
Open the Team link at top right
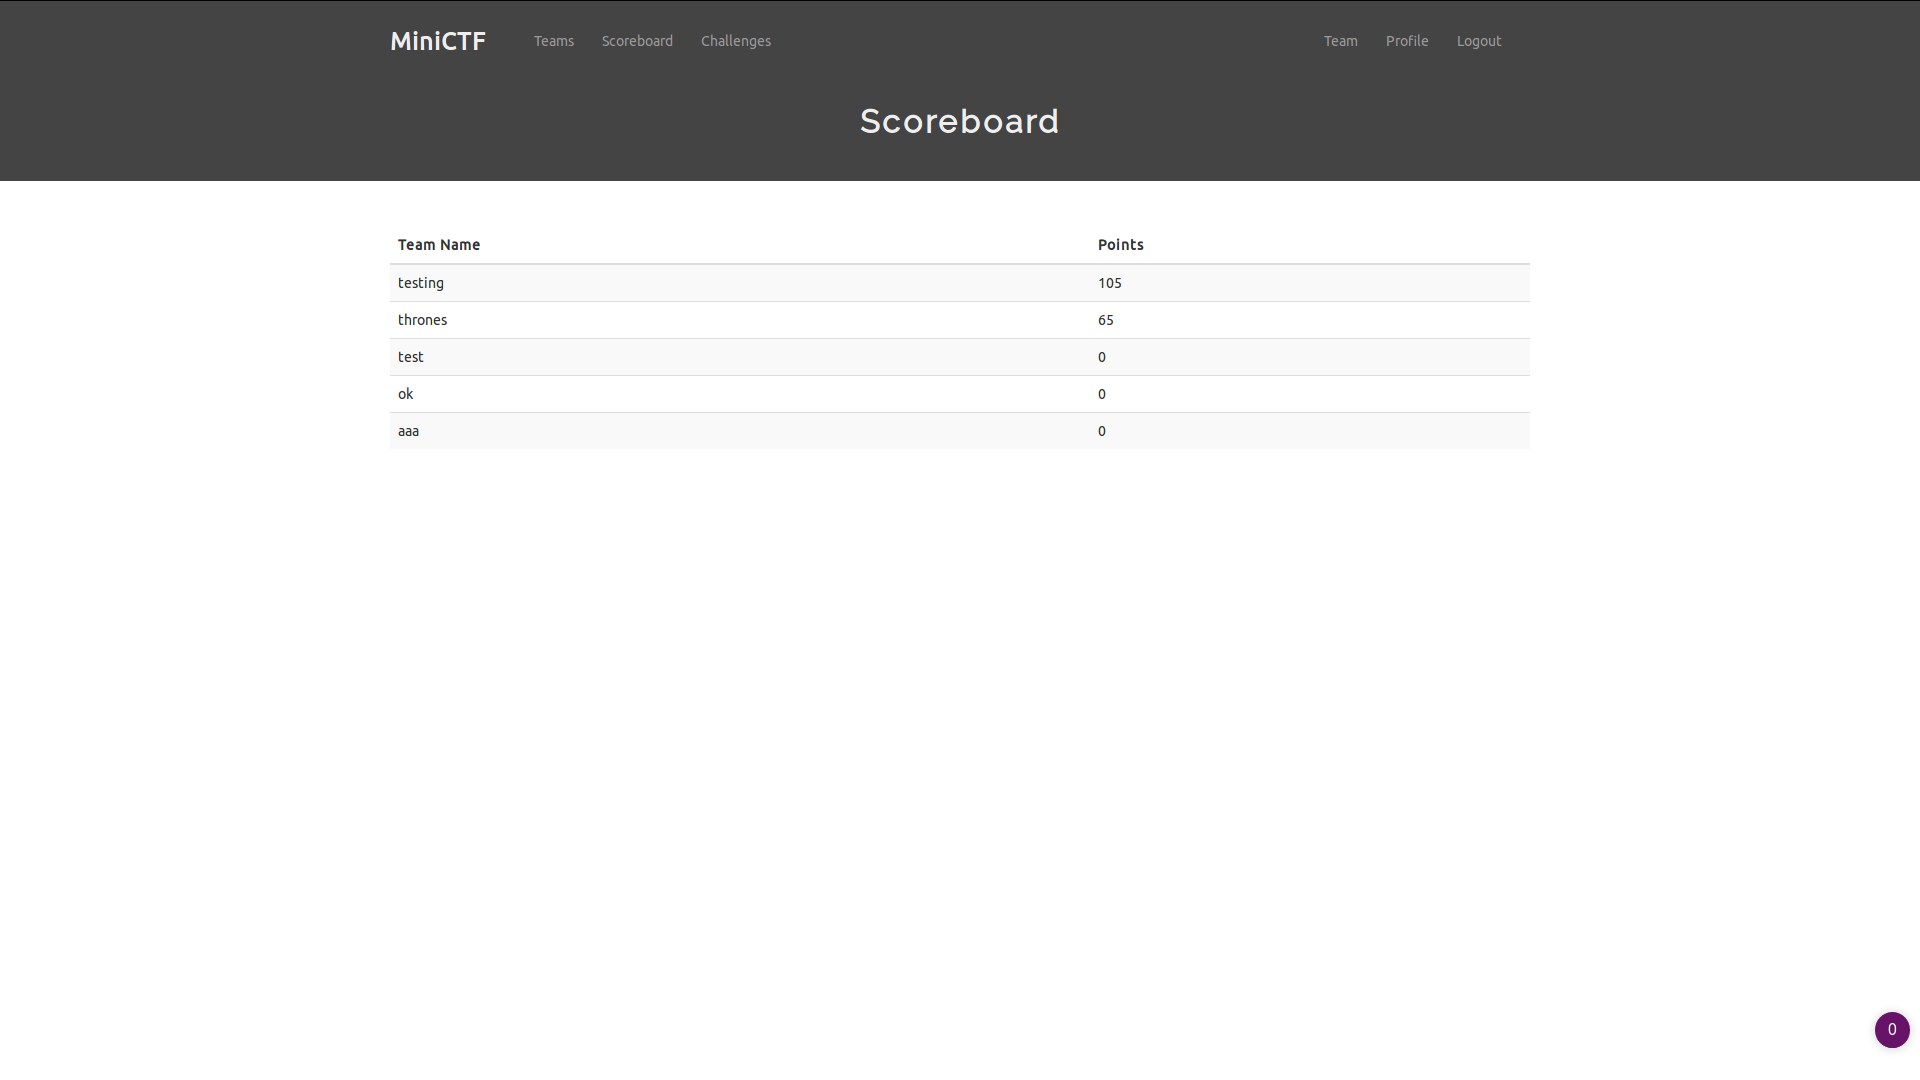tap(1340, 41)
